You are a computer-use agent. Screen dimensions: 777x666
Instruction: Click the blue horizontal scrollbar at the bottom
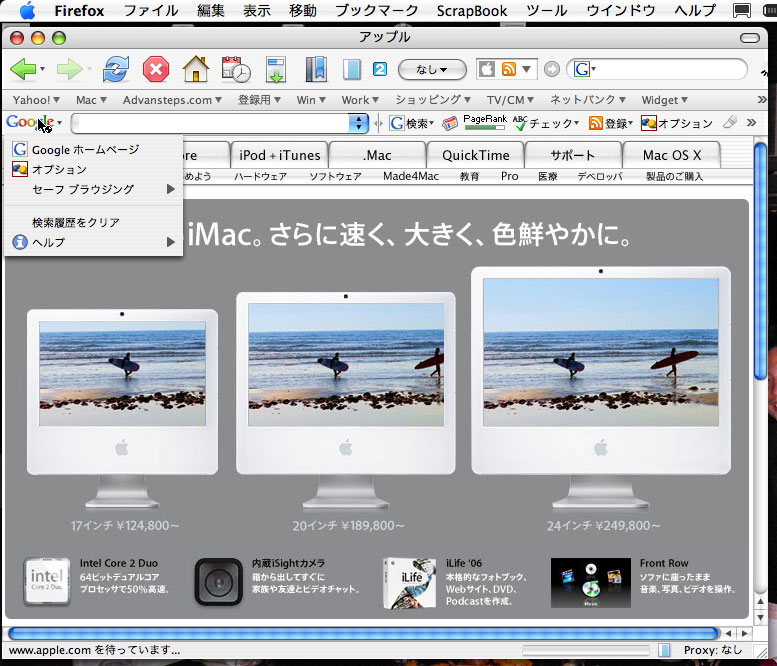(x=362, y=633)
